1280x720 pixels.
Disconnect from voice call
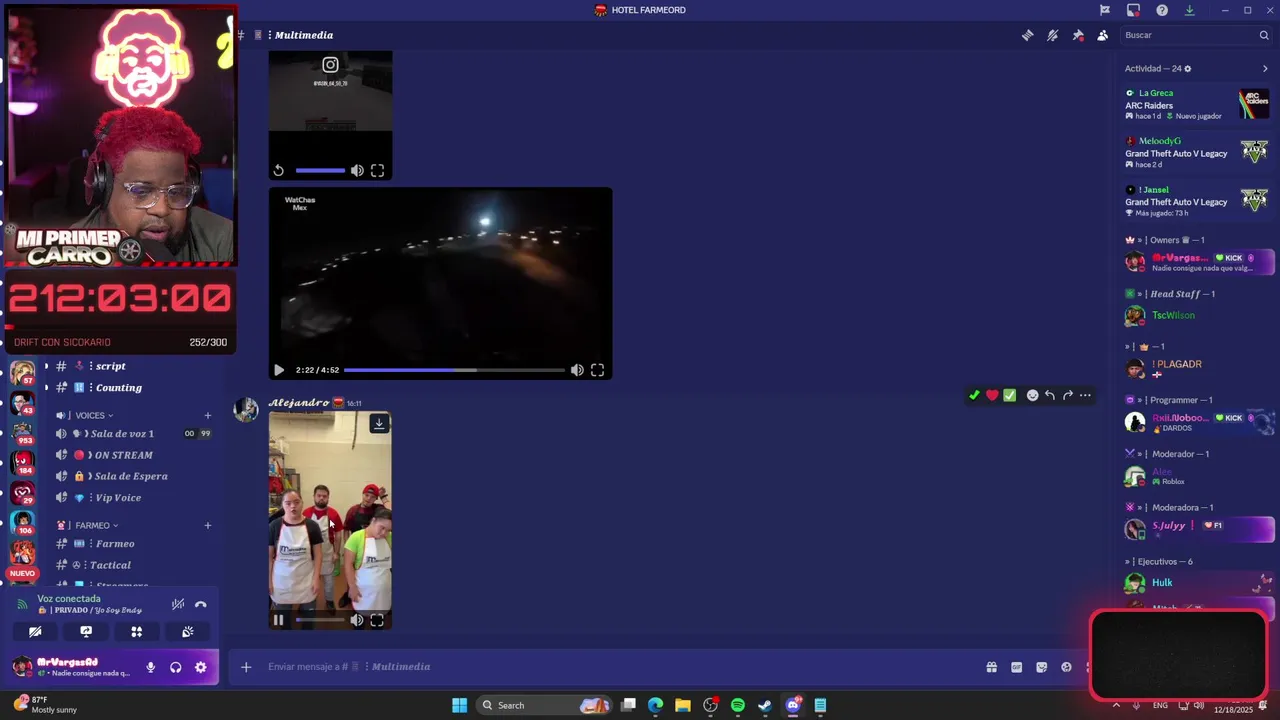201,604
